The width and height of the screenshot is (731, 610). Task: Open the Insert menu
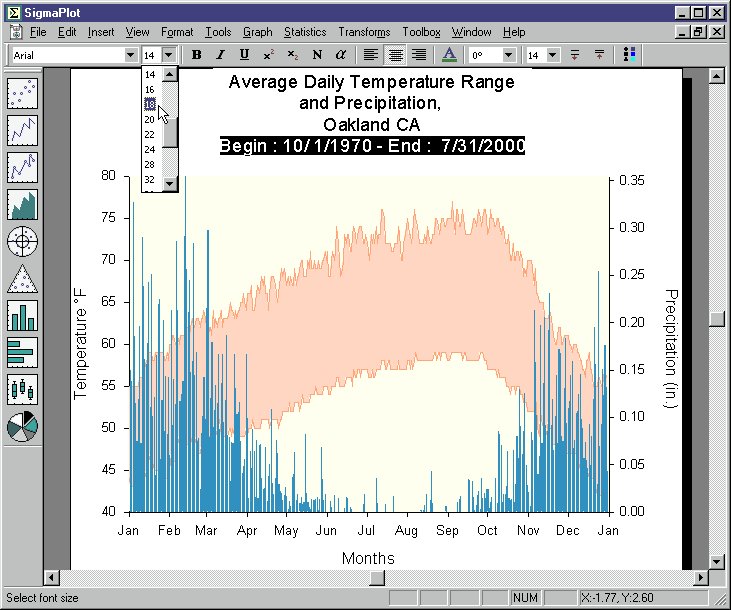click(x=101, y=32)
